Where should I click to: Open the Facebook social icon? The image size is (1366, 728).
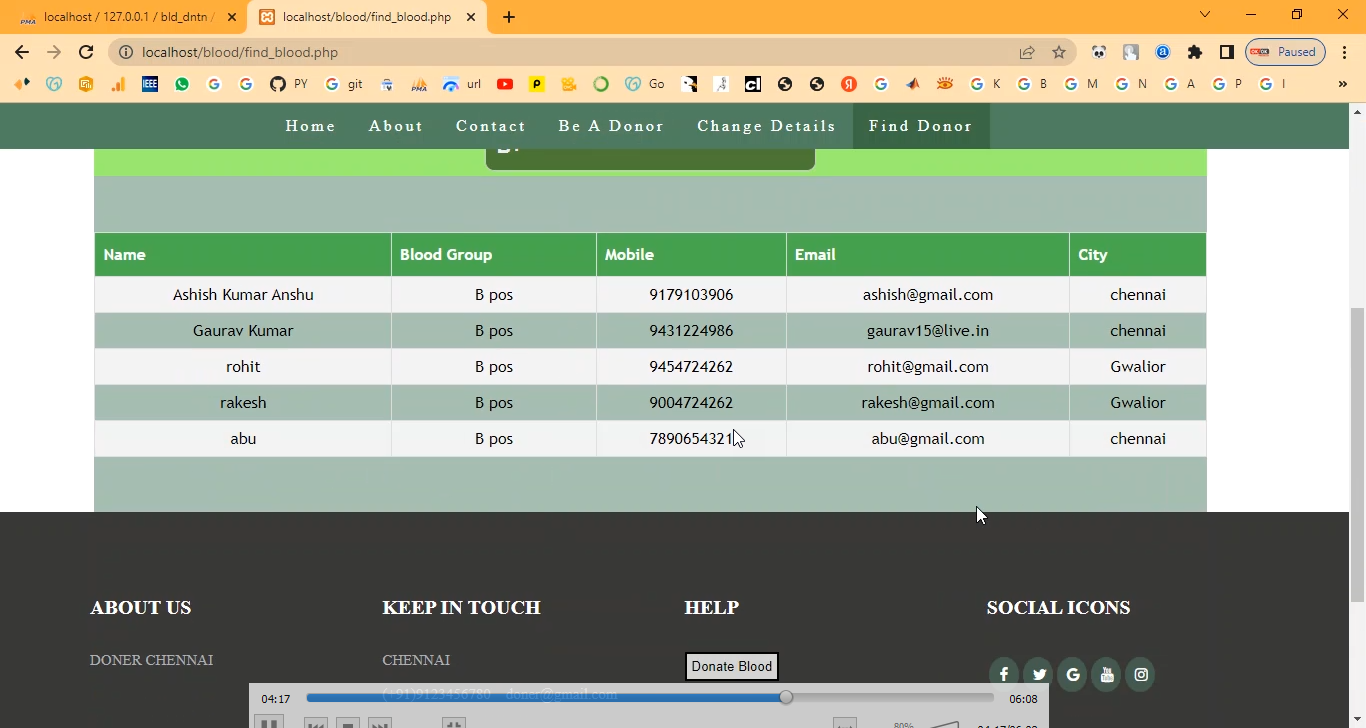click(x=1003, y=674)
